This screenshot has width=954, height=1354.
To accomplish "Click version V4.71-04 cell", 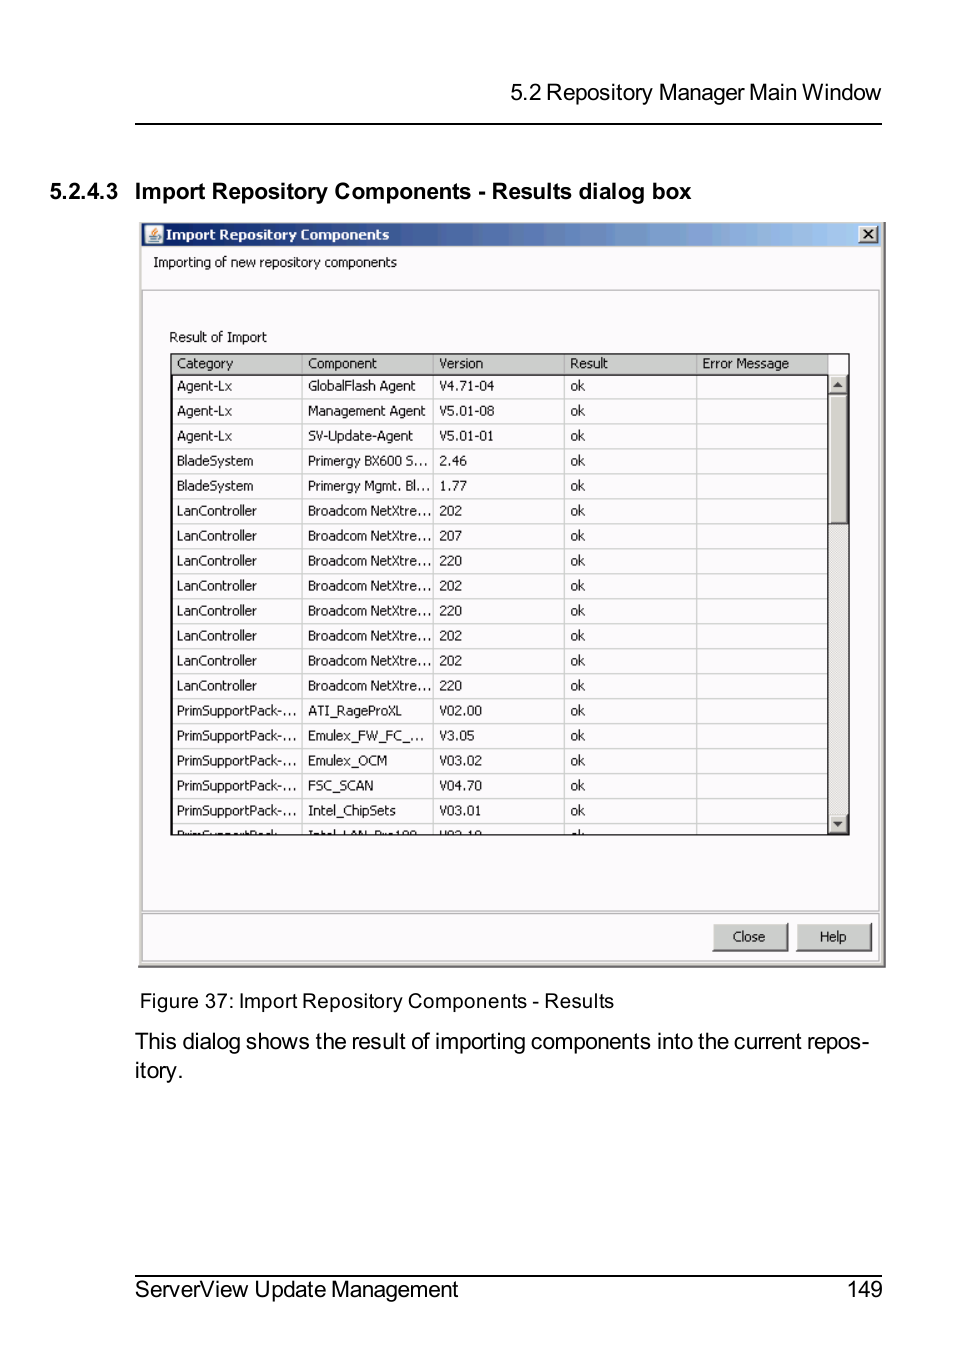I will pyautogui.click(x=499, y=386).
